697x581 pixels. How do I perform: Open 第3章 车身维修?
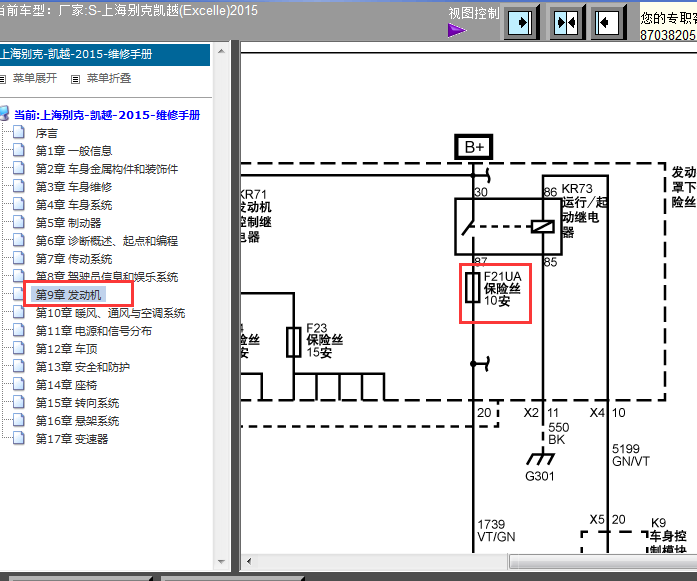click(x=74, y=187)
